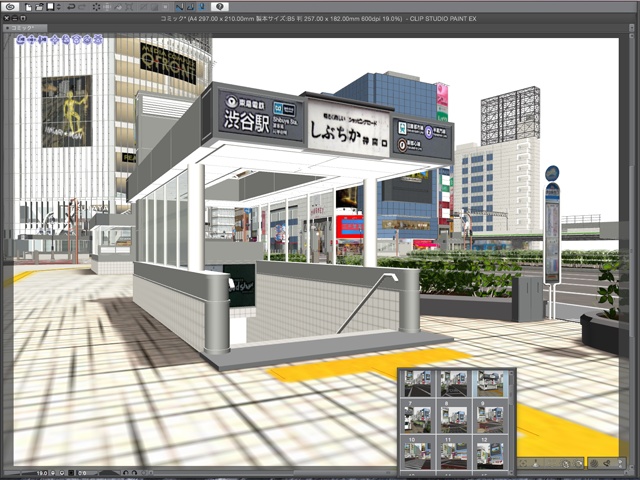The height and width of the screenshot is (480, 640).
Task: Choose camera angle preset thumbnail 9
Action: coord(490,419)
